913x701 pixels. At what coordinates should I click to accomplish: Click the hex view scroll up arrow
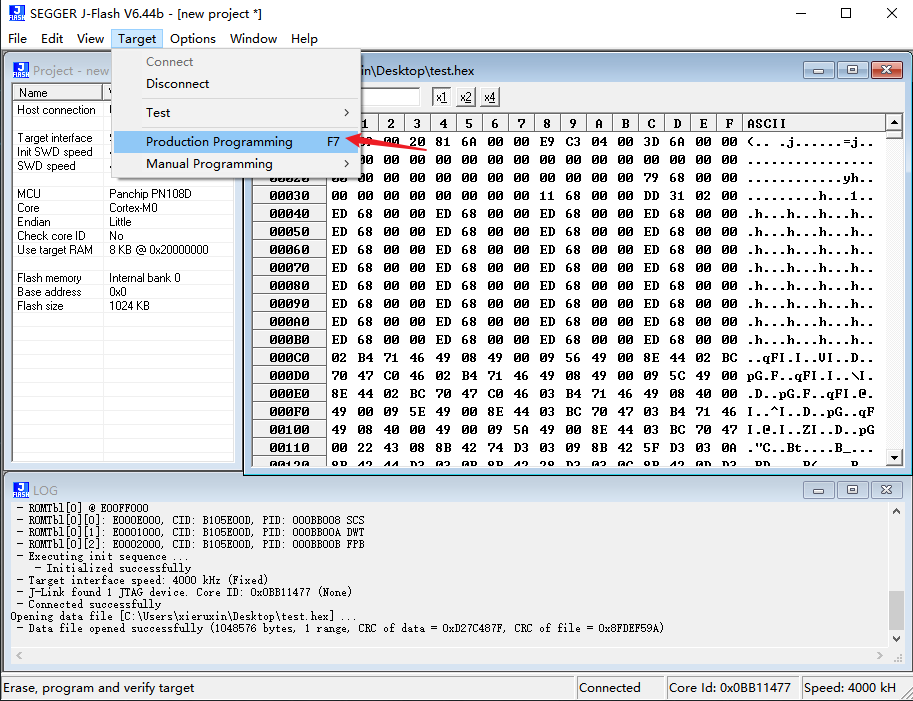pos(894,122)
